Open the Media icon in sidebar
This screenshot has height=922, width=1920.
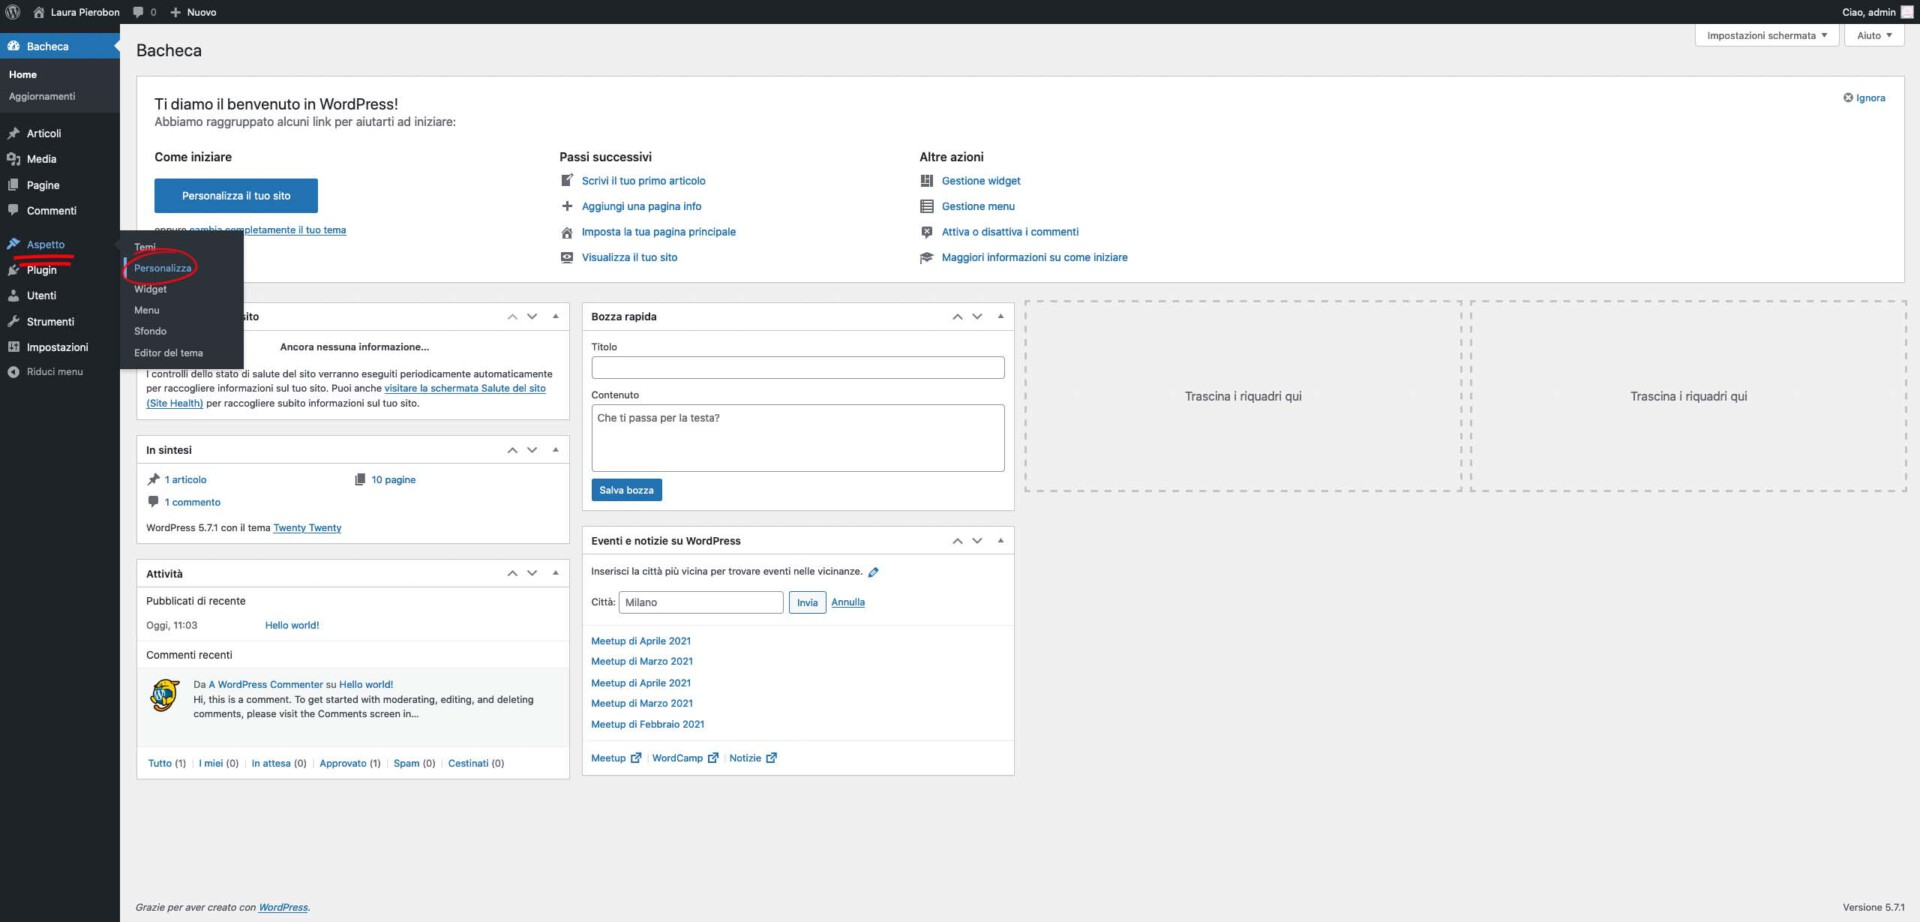14,159
